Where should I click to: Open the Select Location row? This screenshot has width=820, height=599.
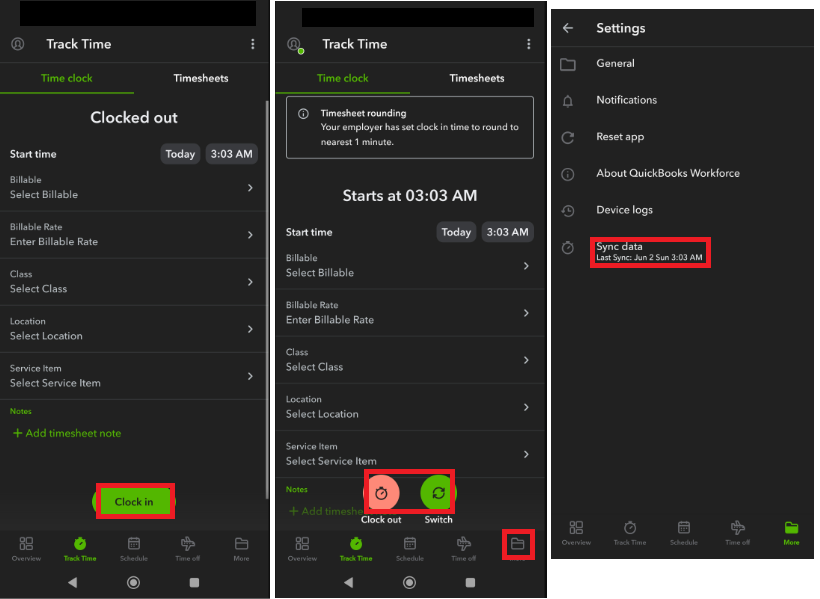click(x=134, y=328)
